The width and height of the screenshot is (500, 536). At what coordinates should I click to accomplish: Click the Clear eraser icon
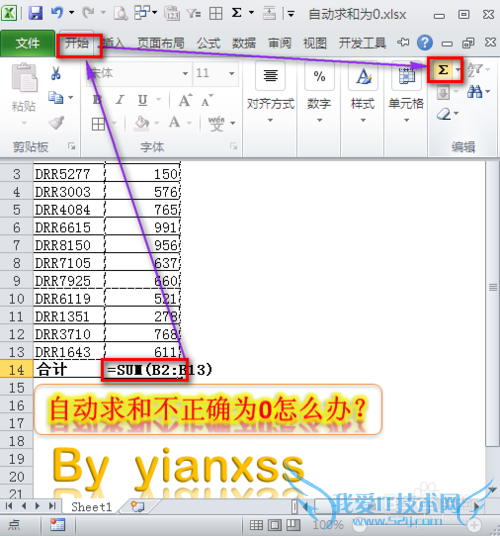coord(444,114)
